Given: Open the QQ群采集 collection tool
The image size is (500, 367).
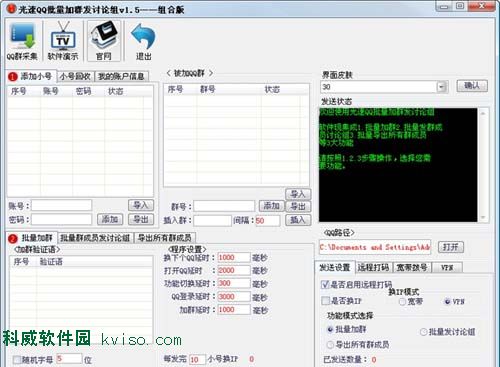Looking at the screenshot, I should coord(22,41).
